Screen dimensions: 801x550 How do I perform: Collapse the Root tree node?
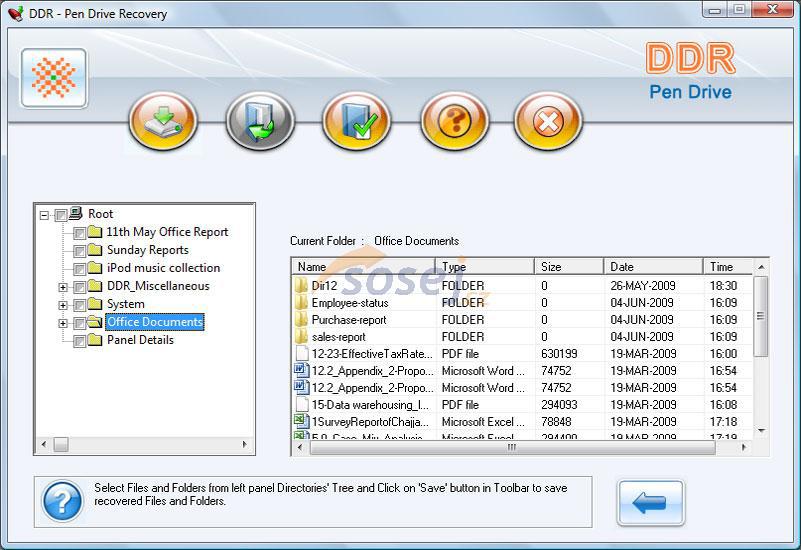click(x=44, y=215)
